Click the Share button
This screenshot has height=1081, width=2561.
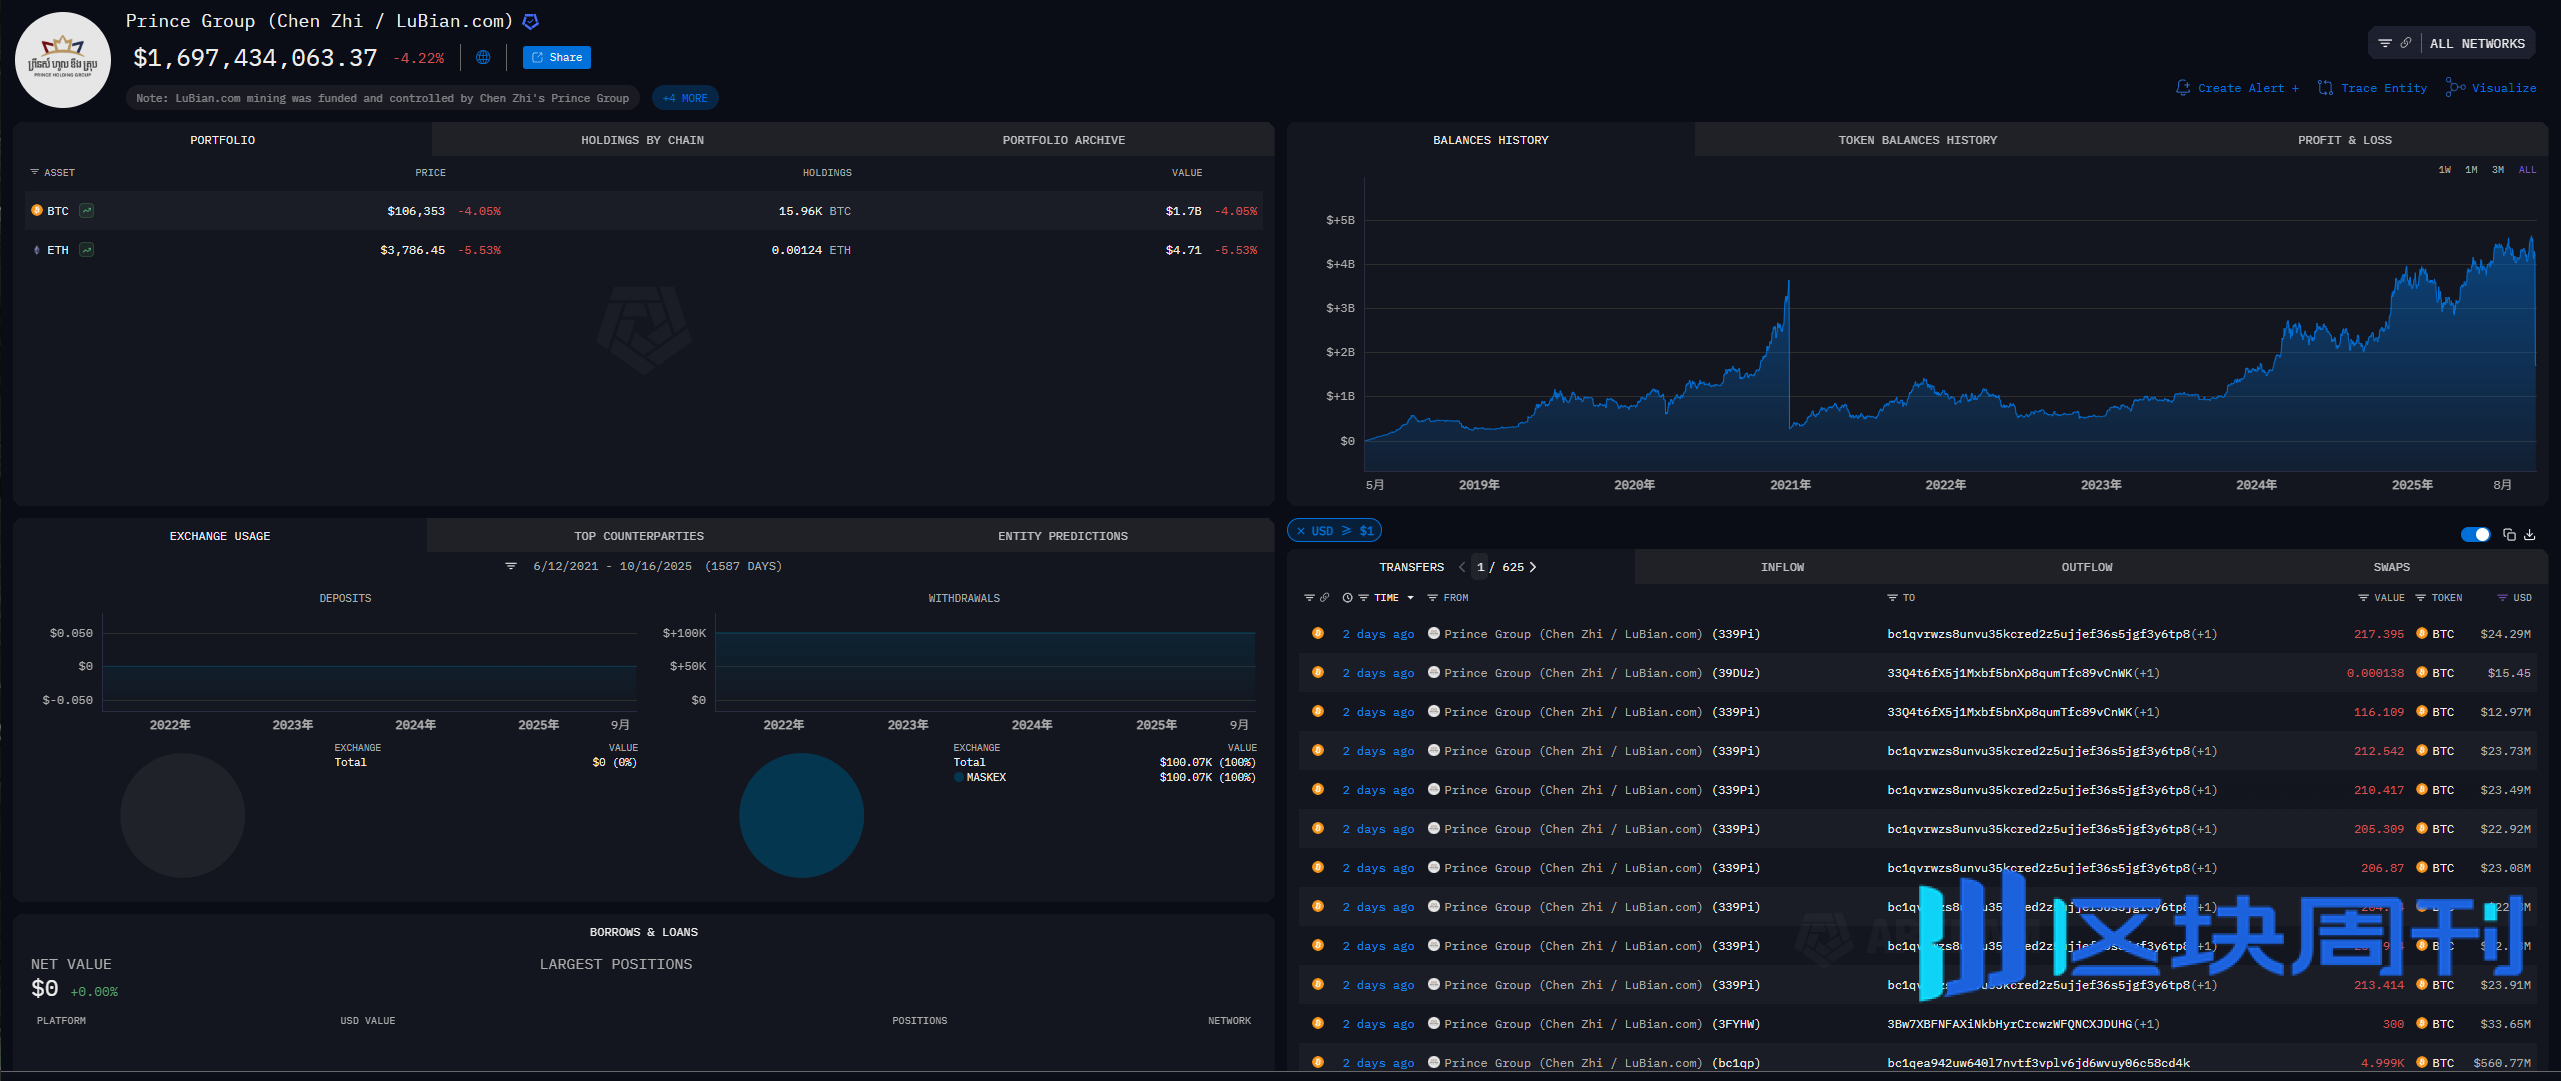(556, 57)
